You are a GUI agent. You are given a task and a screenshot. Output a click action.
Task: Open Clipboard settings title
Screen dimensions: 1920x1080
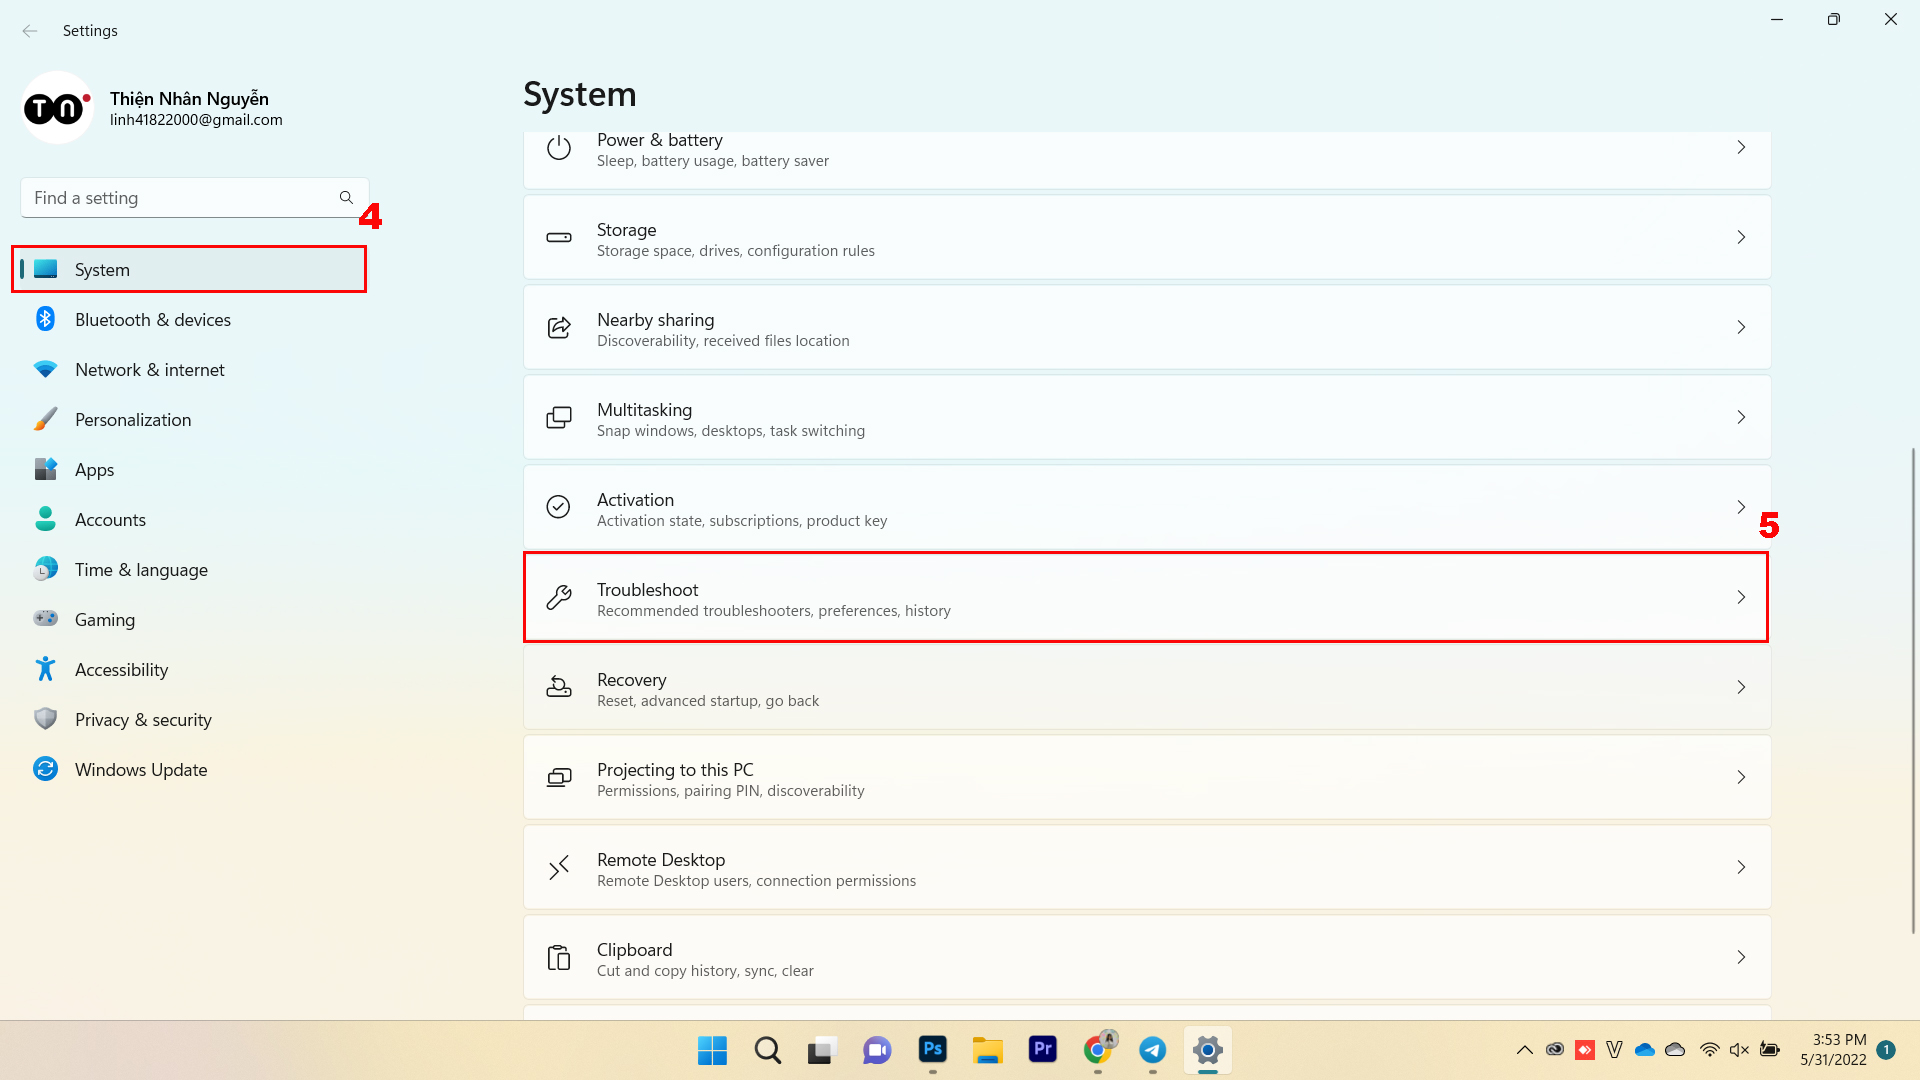[634, 950]
